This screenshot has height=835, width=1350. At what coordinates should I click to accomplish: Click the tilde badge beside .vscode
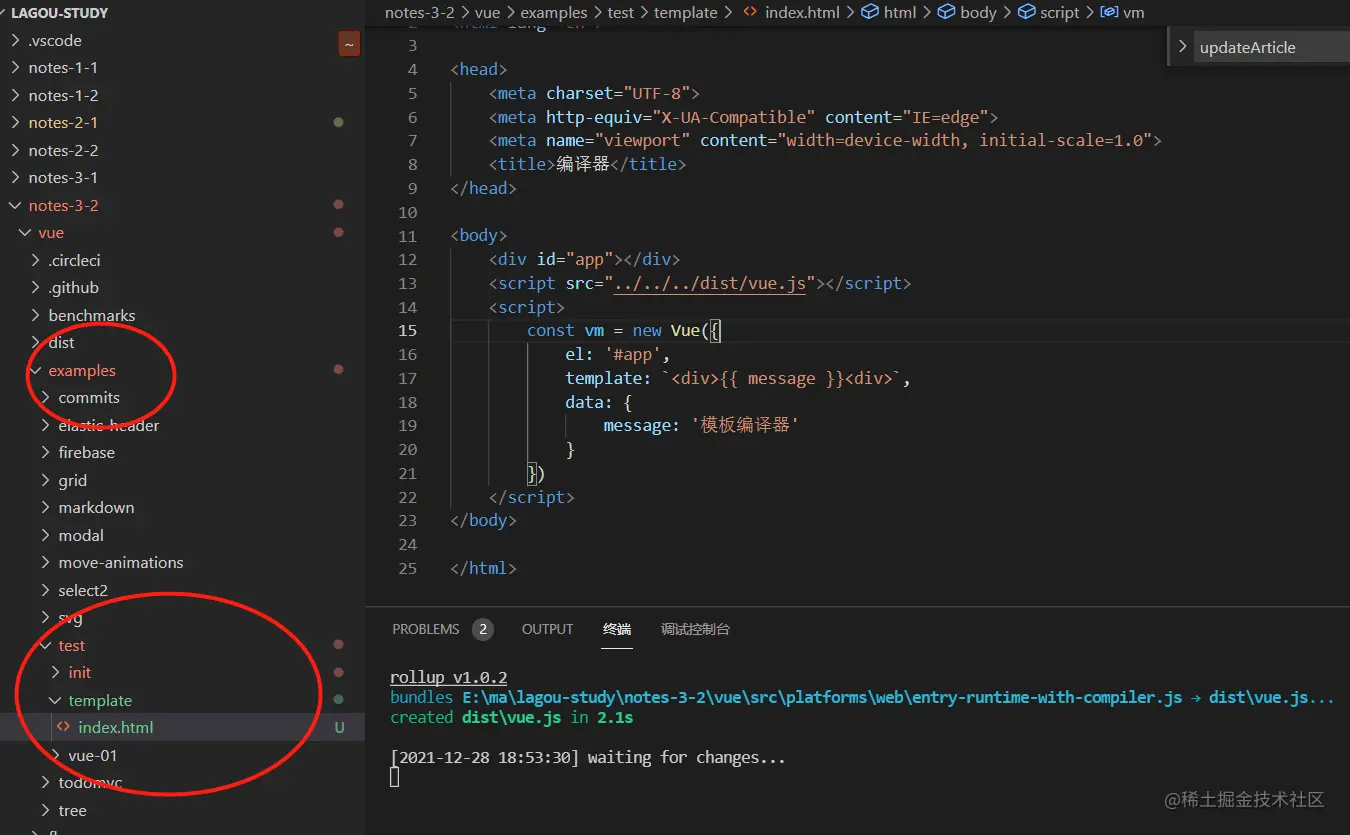(x=349, y=44)
